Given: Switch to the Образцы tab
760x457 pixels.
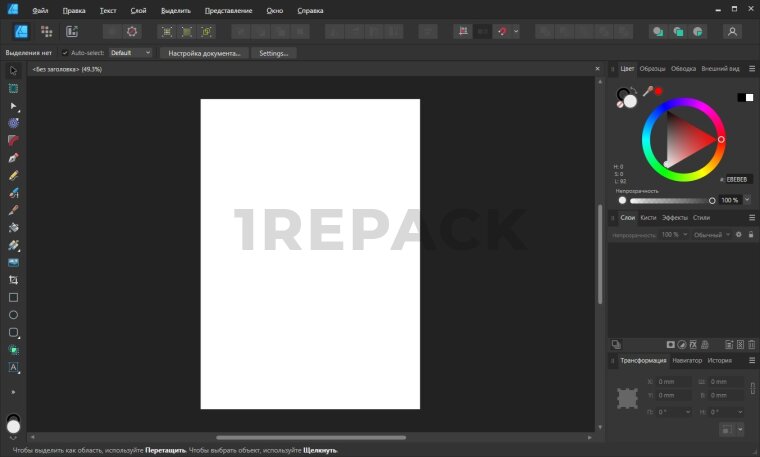Looking at the screenshot, I should pos(652,69).
